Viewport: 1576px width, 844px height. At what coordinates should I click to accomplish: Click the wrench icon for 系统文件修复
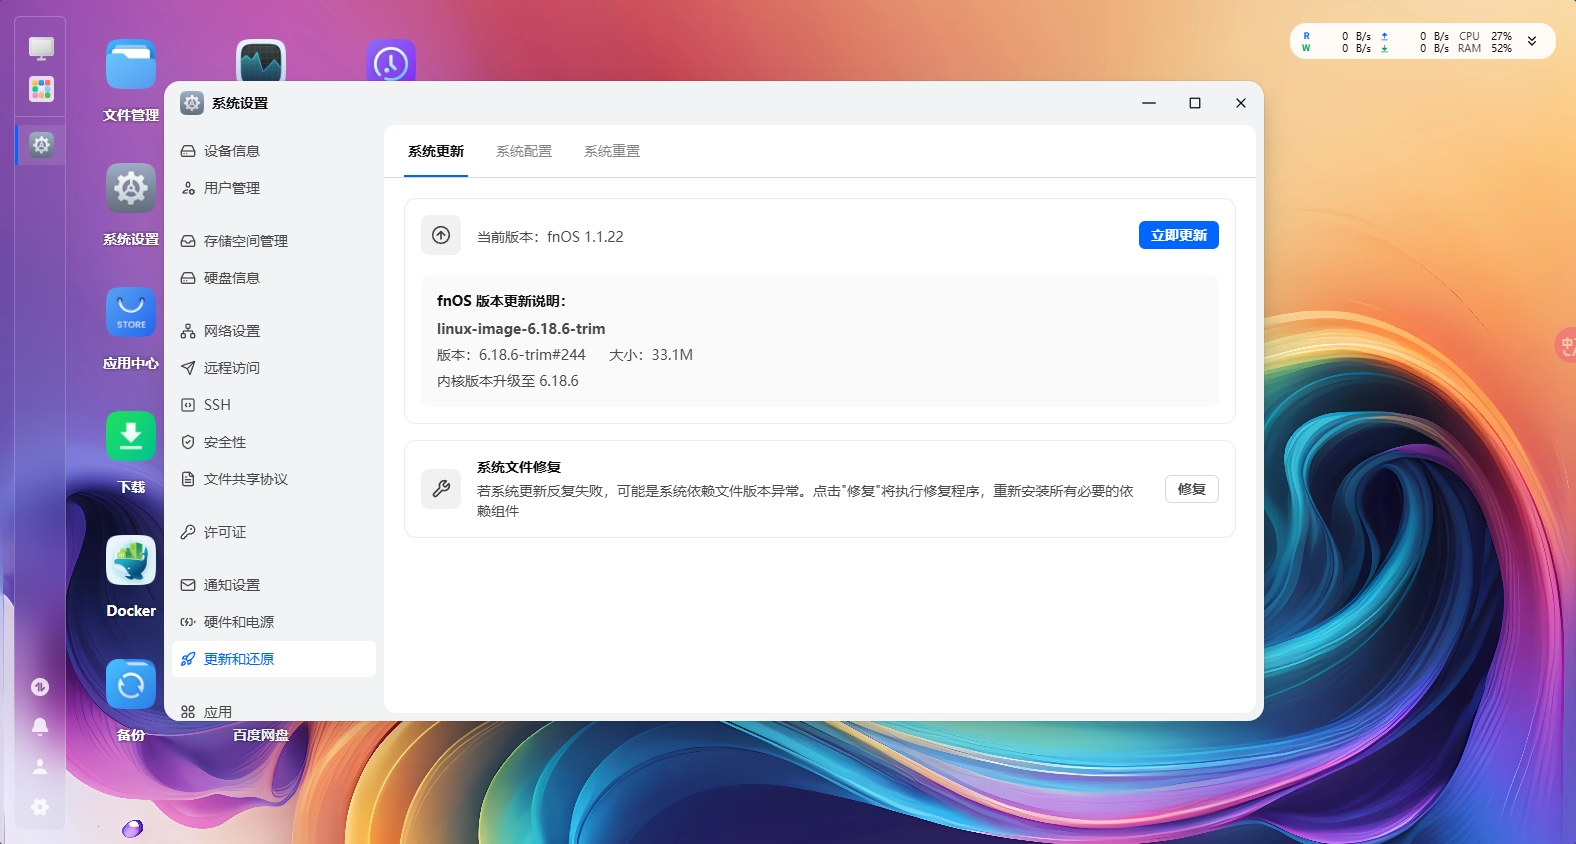point(441,489)
